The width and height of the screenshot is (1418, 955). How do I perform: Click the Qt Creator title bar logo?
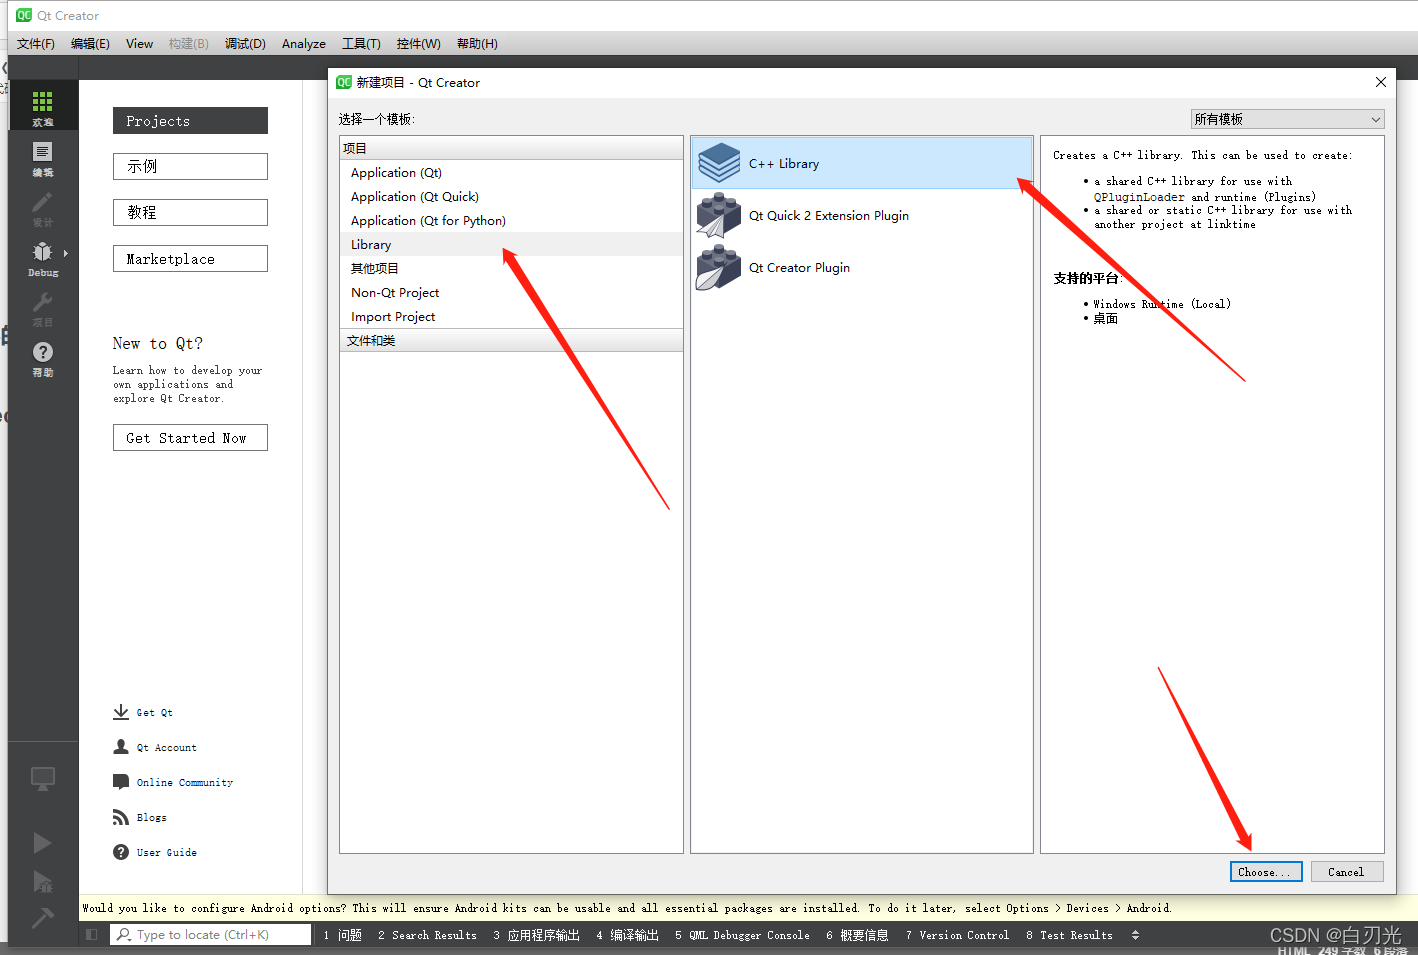coord(24,15)
